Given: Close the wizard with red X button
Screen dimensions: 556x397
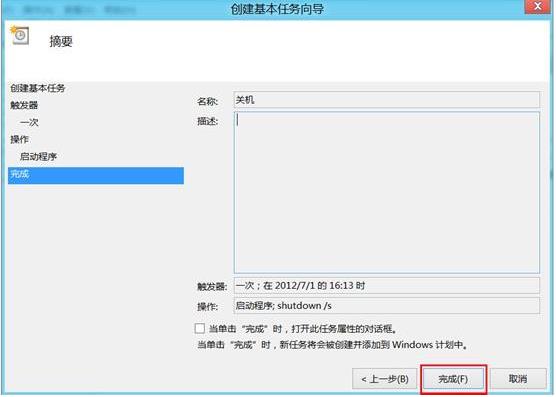Looking at the screenshot, I should (x=538, y=6).
